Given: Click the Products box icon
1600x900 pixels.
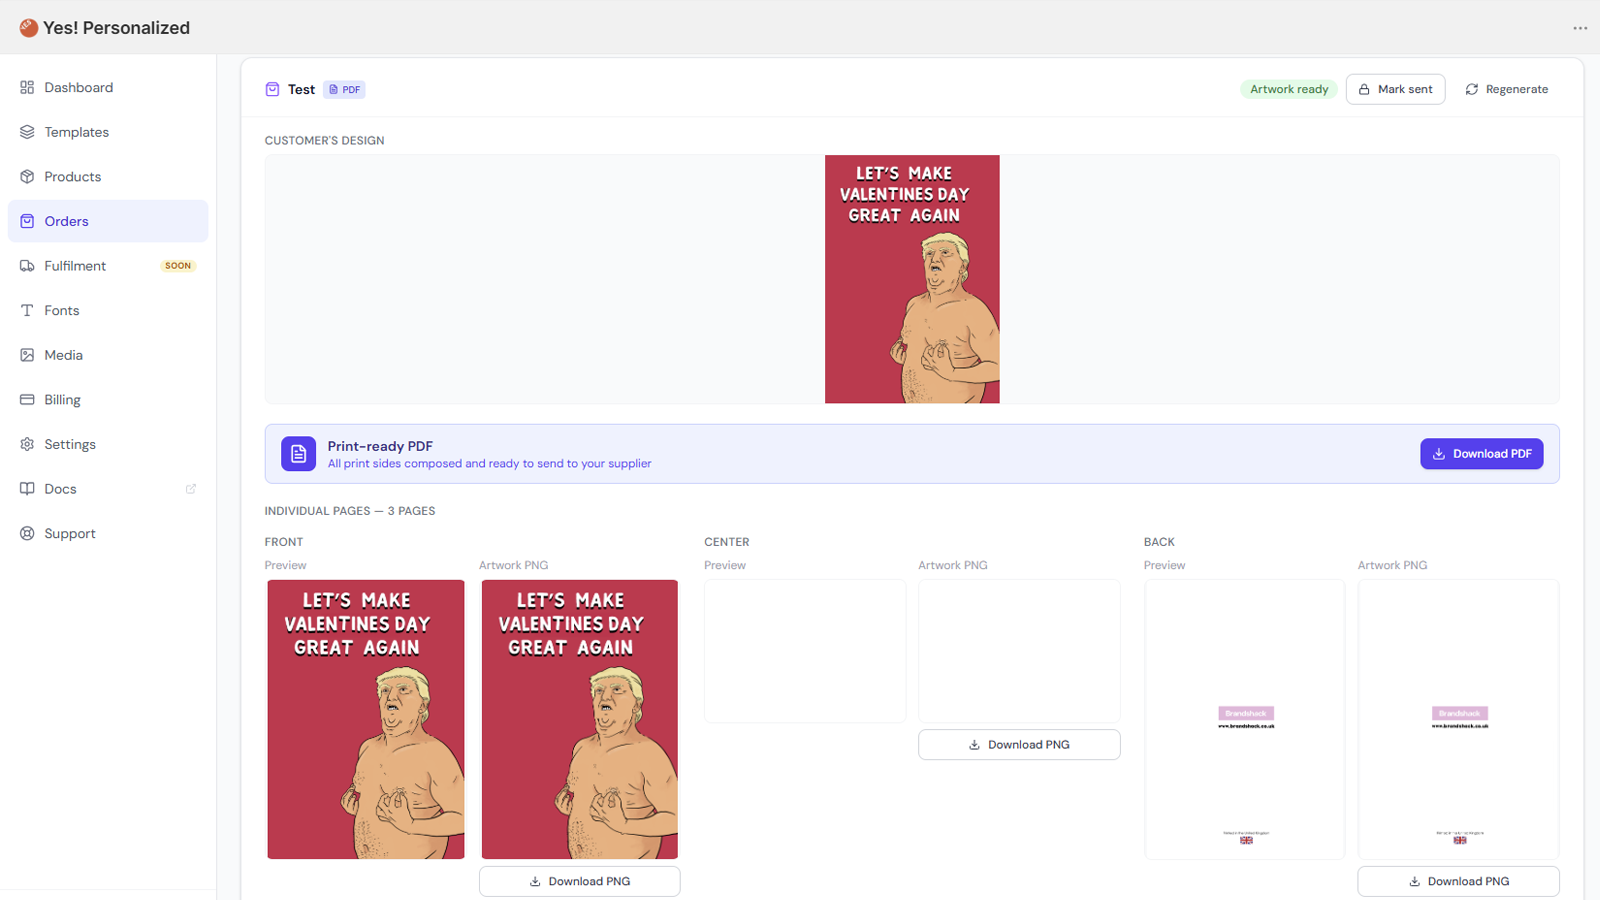Looking at the screenshot, I should [27, 177].
